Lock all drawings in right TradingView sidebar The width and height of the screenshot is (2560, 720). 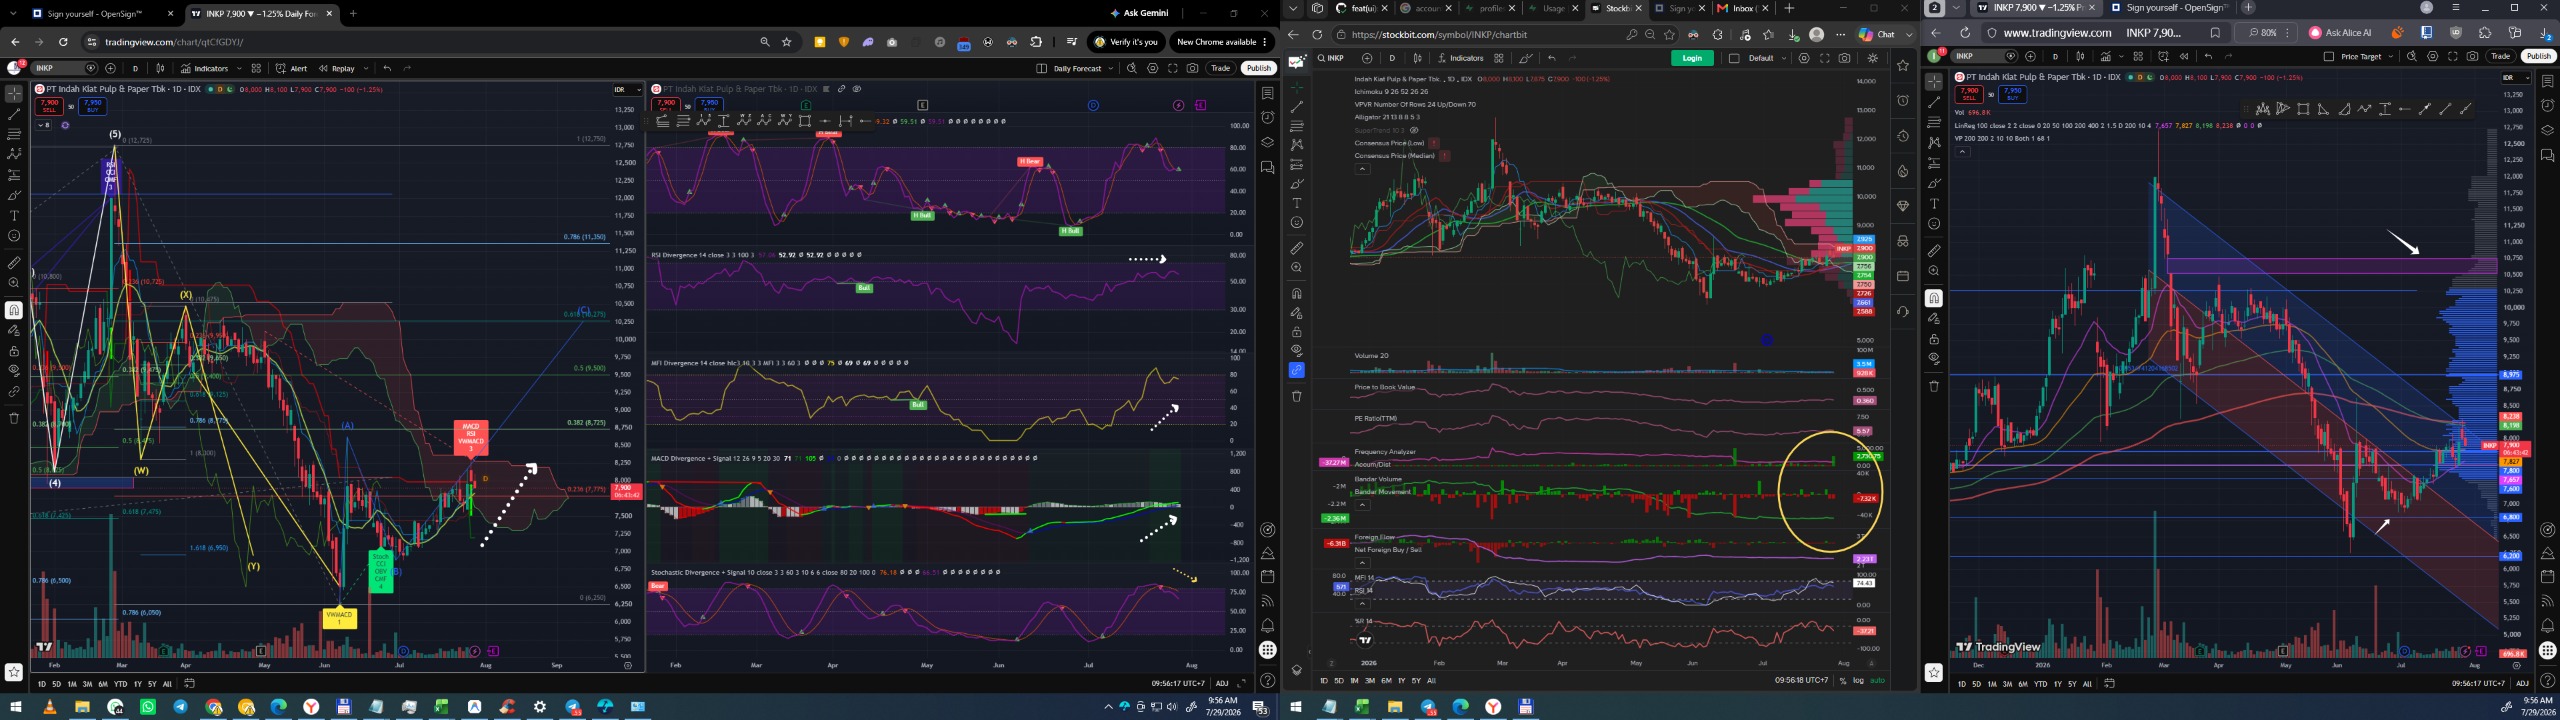1934,339
